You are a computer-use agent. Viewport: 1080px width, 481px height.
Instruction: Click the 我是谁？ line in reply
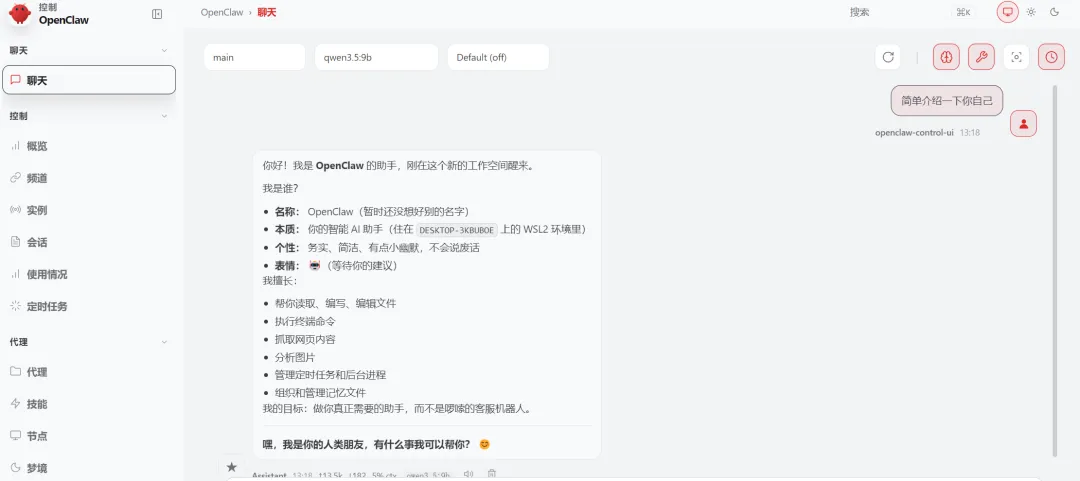[280, 188]
